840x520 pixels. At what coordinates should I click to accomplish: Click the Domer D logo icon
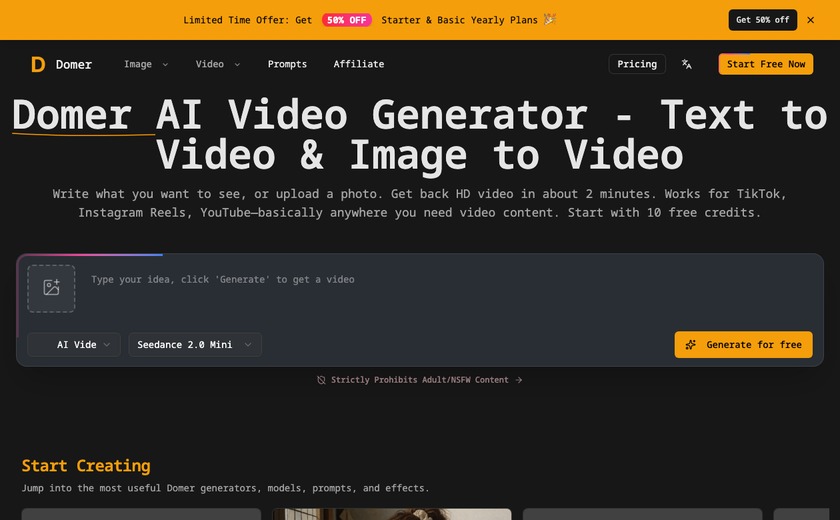click(38, 64)
